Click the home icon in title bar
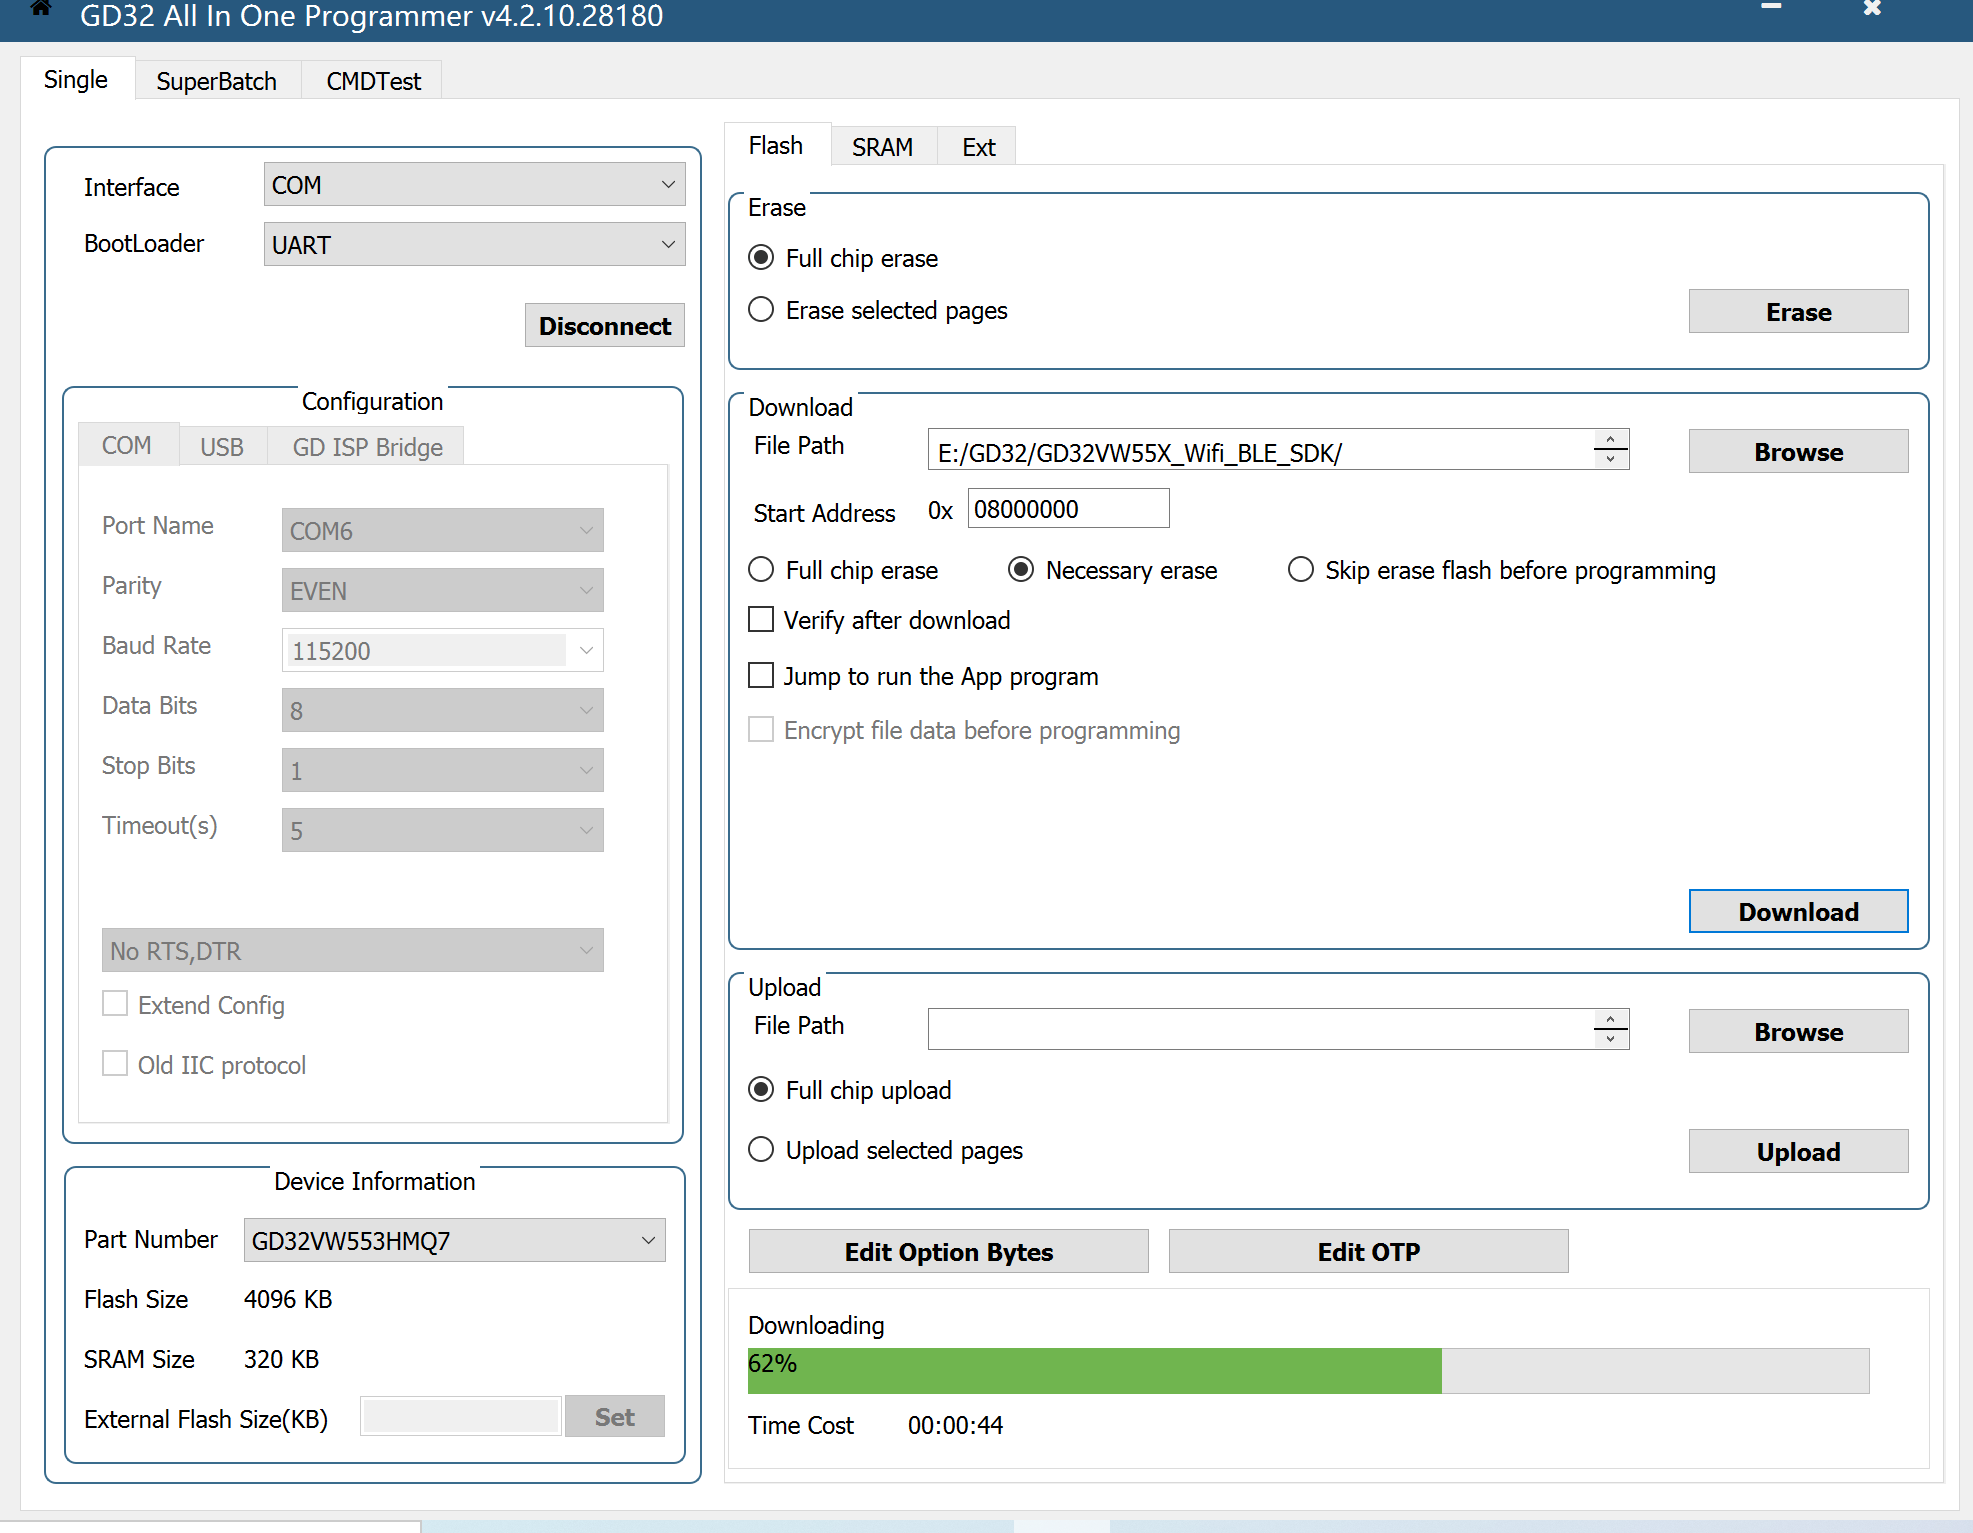The width and height of the screenshot is (1973, 1533). (41, 9)
